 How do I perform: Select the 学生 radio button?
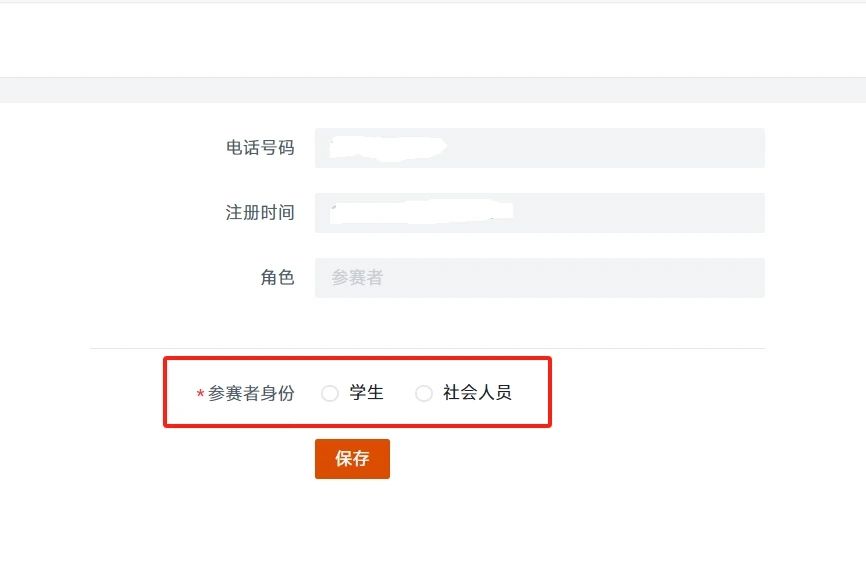pyautogui.click(x=330, y=394)
